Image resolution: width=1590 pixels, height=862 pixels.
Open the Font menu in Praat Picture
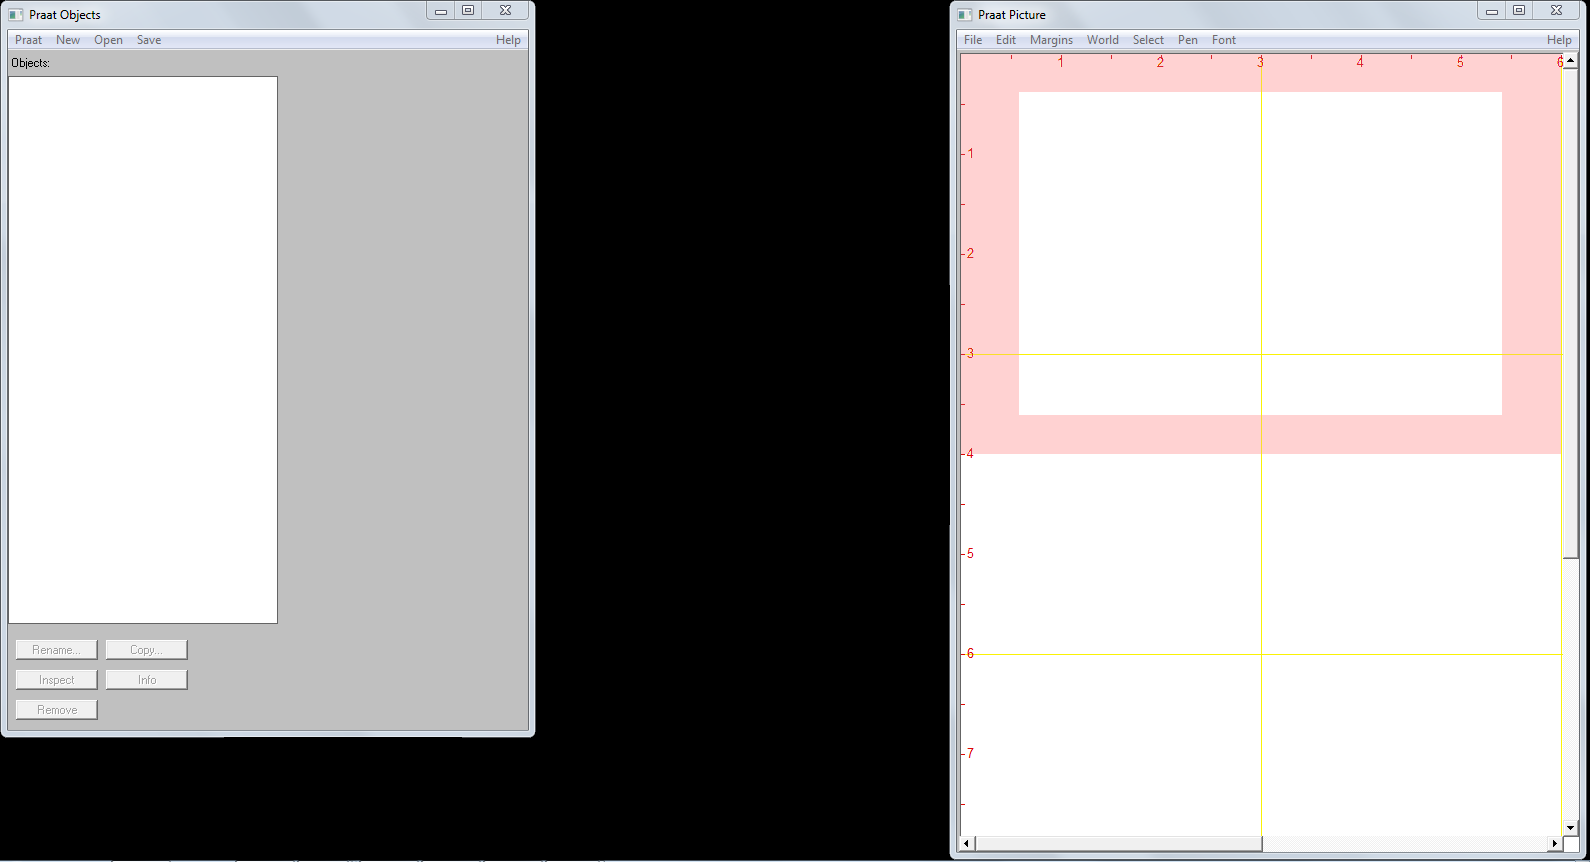click(1224, 40)
